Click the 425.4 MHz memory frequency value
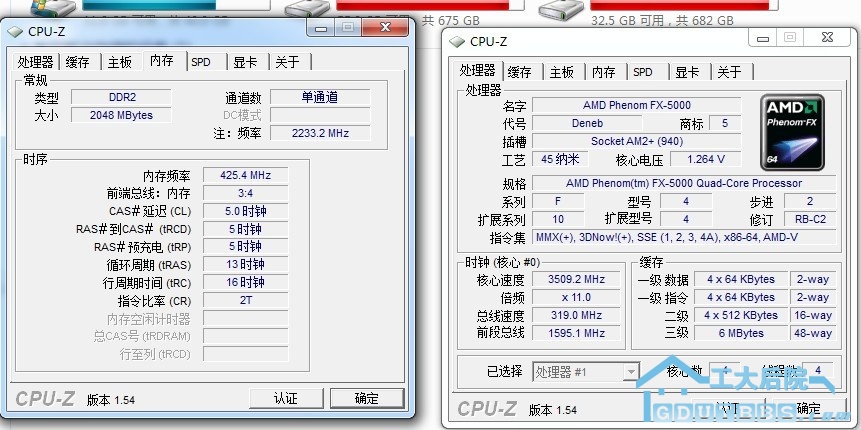Viewport: 861px width, 430px height. [x=245, y=175]
